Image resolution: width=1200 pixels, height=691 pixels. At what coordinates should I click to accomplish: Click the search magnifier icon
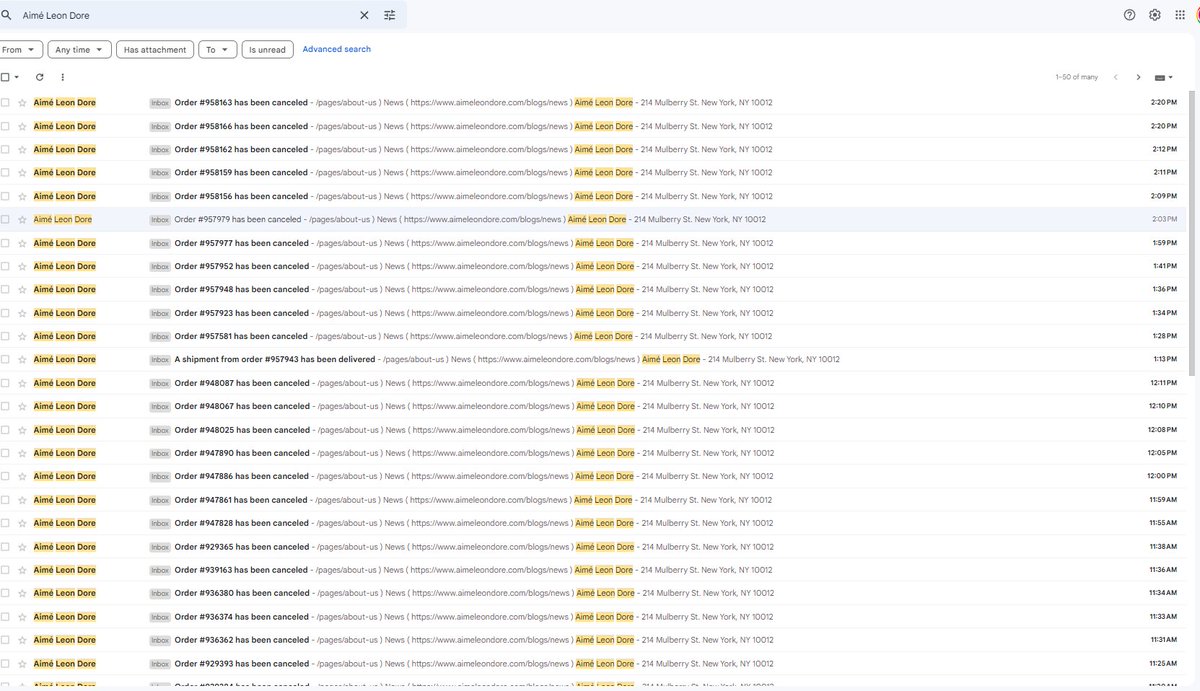click(7, 15)
